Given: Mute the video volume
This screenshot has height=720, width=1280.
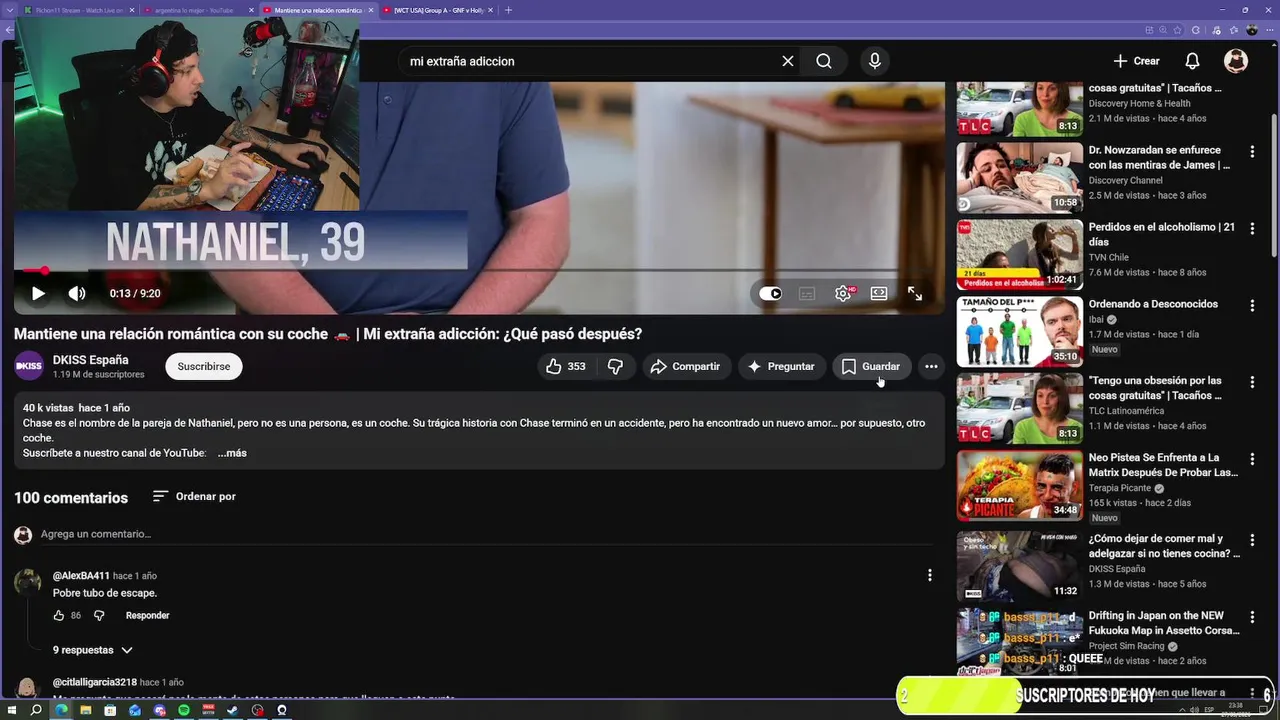Looking at the screenshot, I should (77, 293).
